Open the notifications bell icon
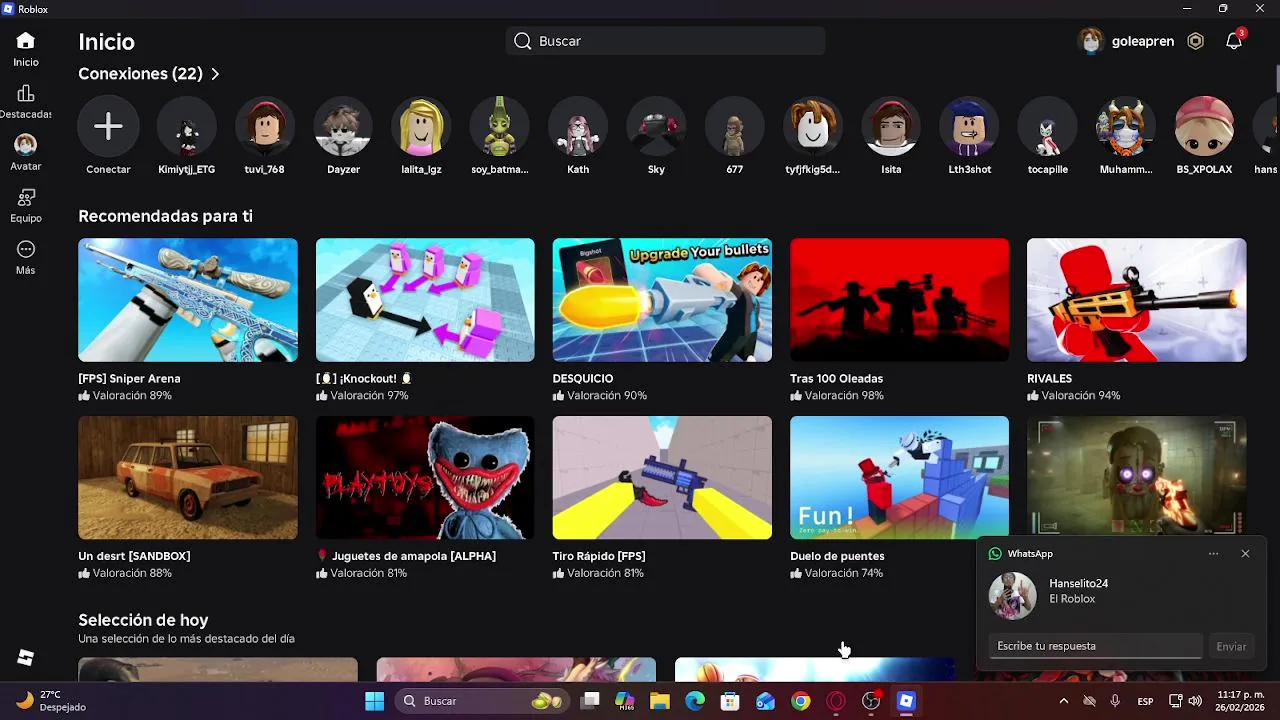The width and height of the screenshot is (1280, 720). click(x=1234, y=41)
